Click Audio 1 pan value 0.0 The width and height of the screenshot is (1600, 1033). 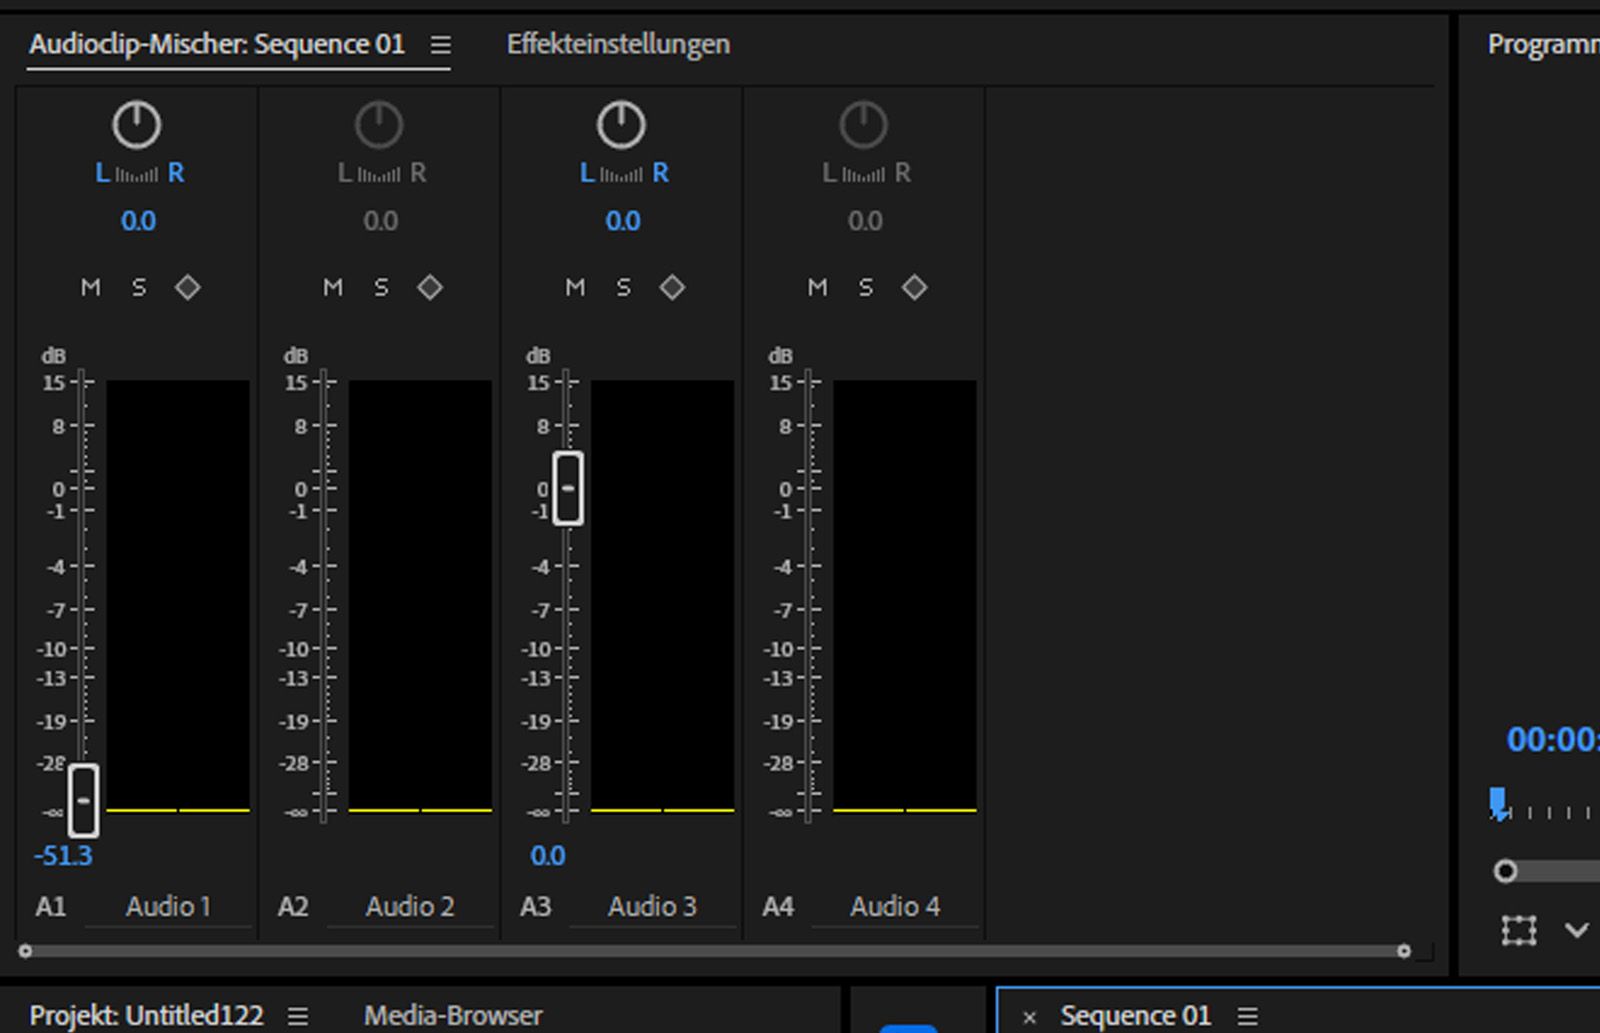click(x=138, y=221)
